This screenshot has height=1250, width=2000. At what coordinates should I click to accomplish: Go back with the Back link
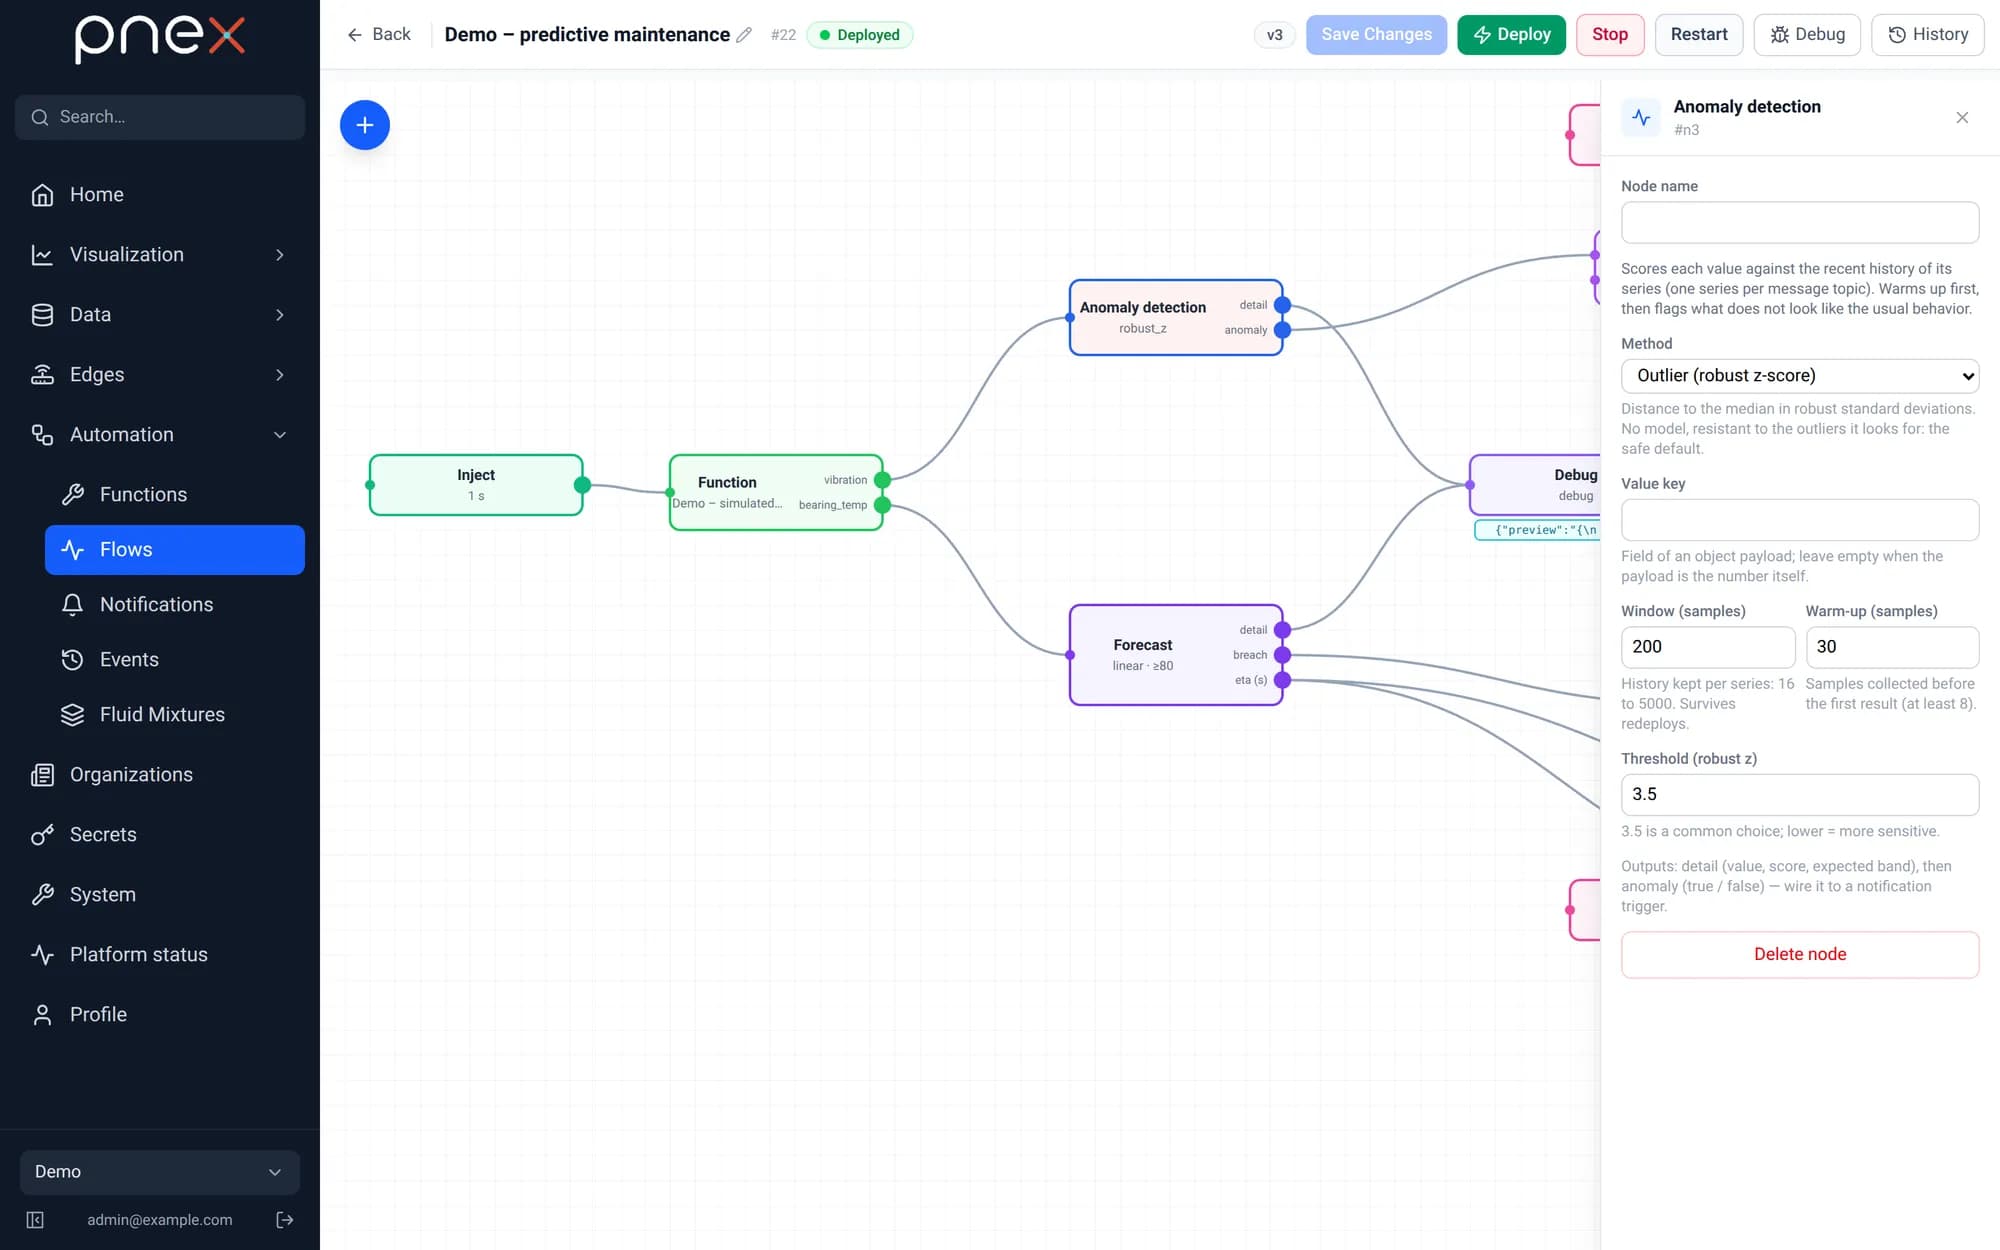[x=379, y=35]
